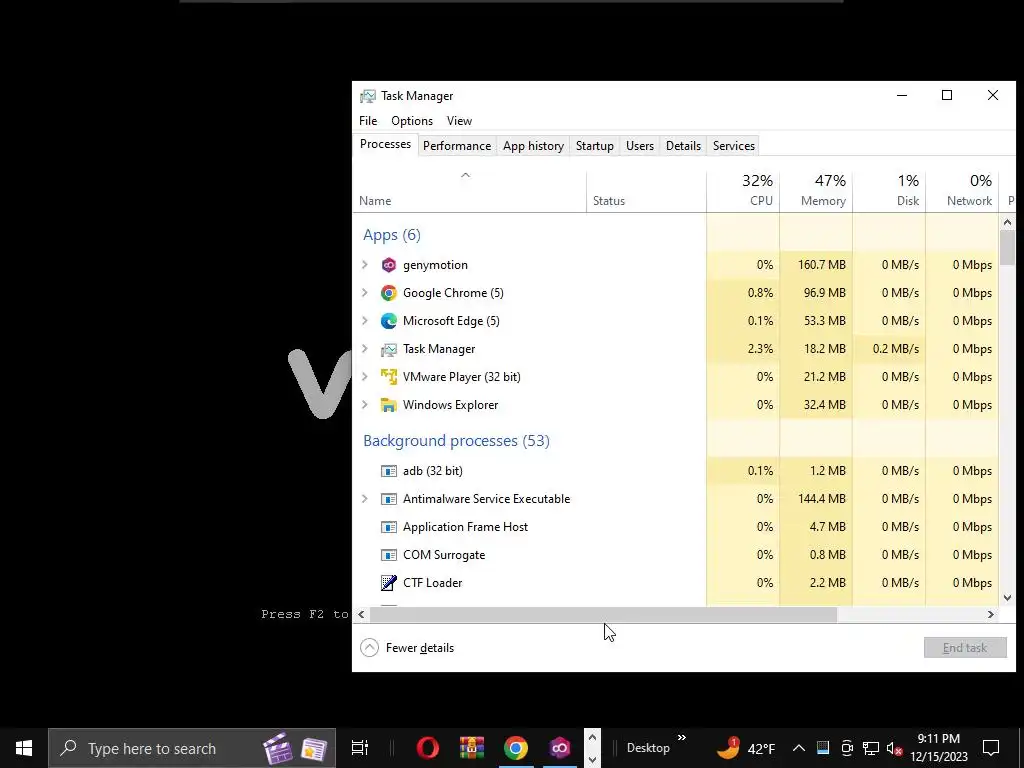Open Task View on the taskbar
The height and width of the screenshot is (768, 1024).
(360, 748)
